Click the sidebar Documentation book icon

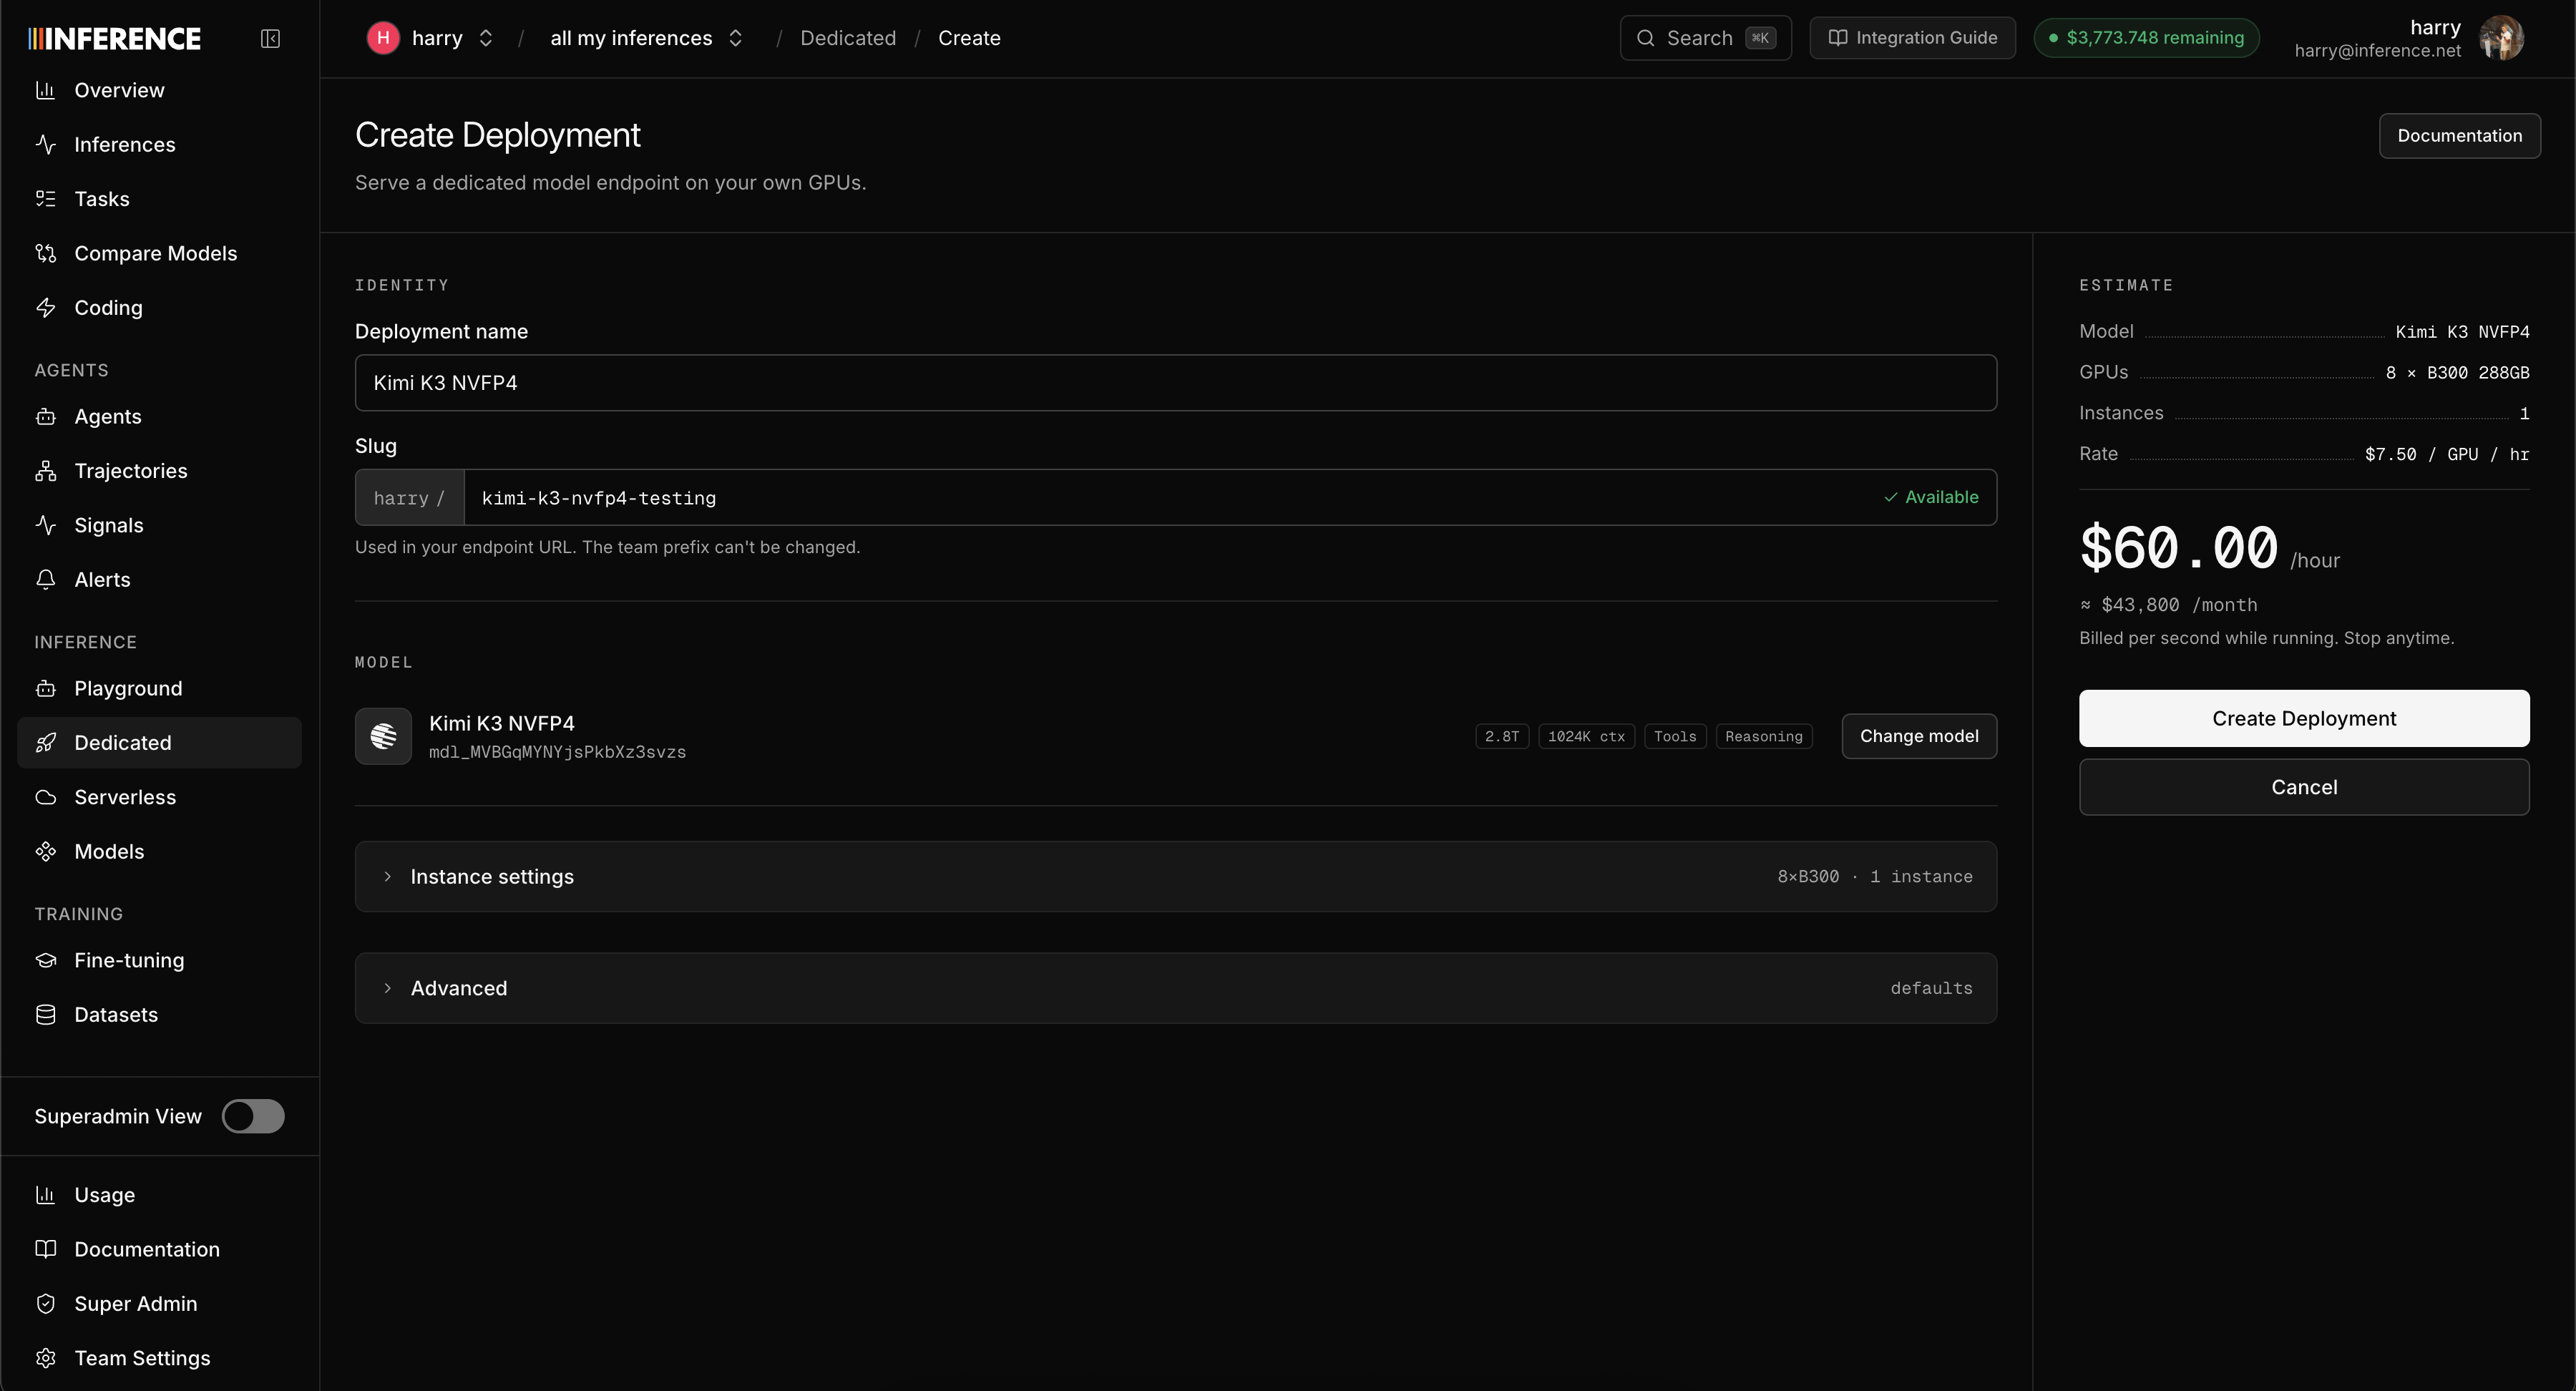click(45, 1249)
